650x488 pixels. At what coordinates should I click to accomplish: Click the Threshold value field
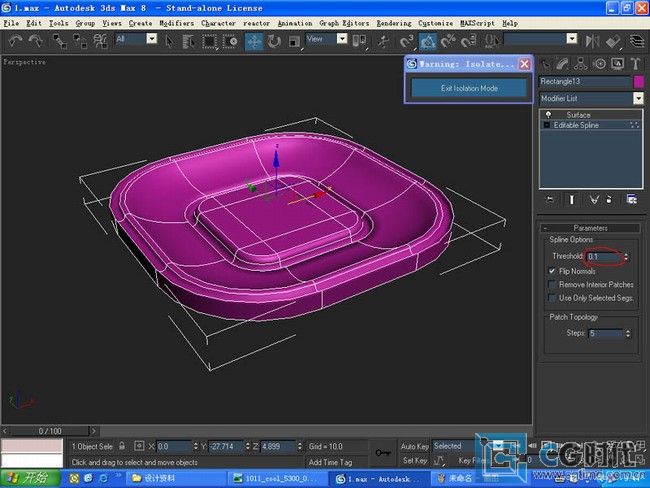click(x=604, y=257)
